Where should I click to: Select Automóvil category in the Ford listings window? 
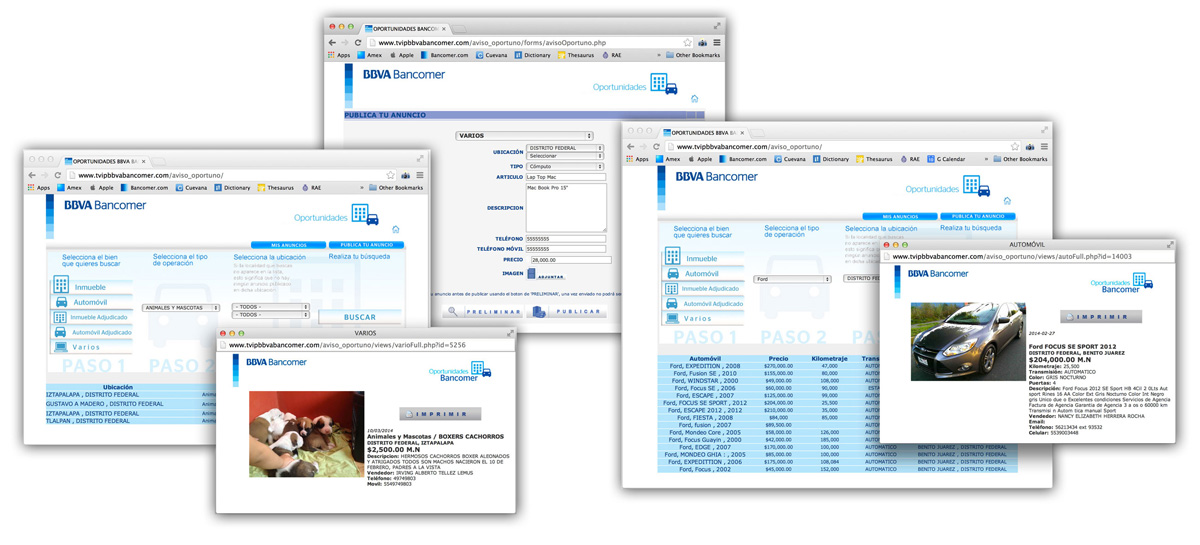(x=704, y=273)
